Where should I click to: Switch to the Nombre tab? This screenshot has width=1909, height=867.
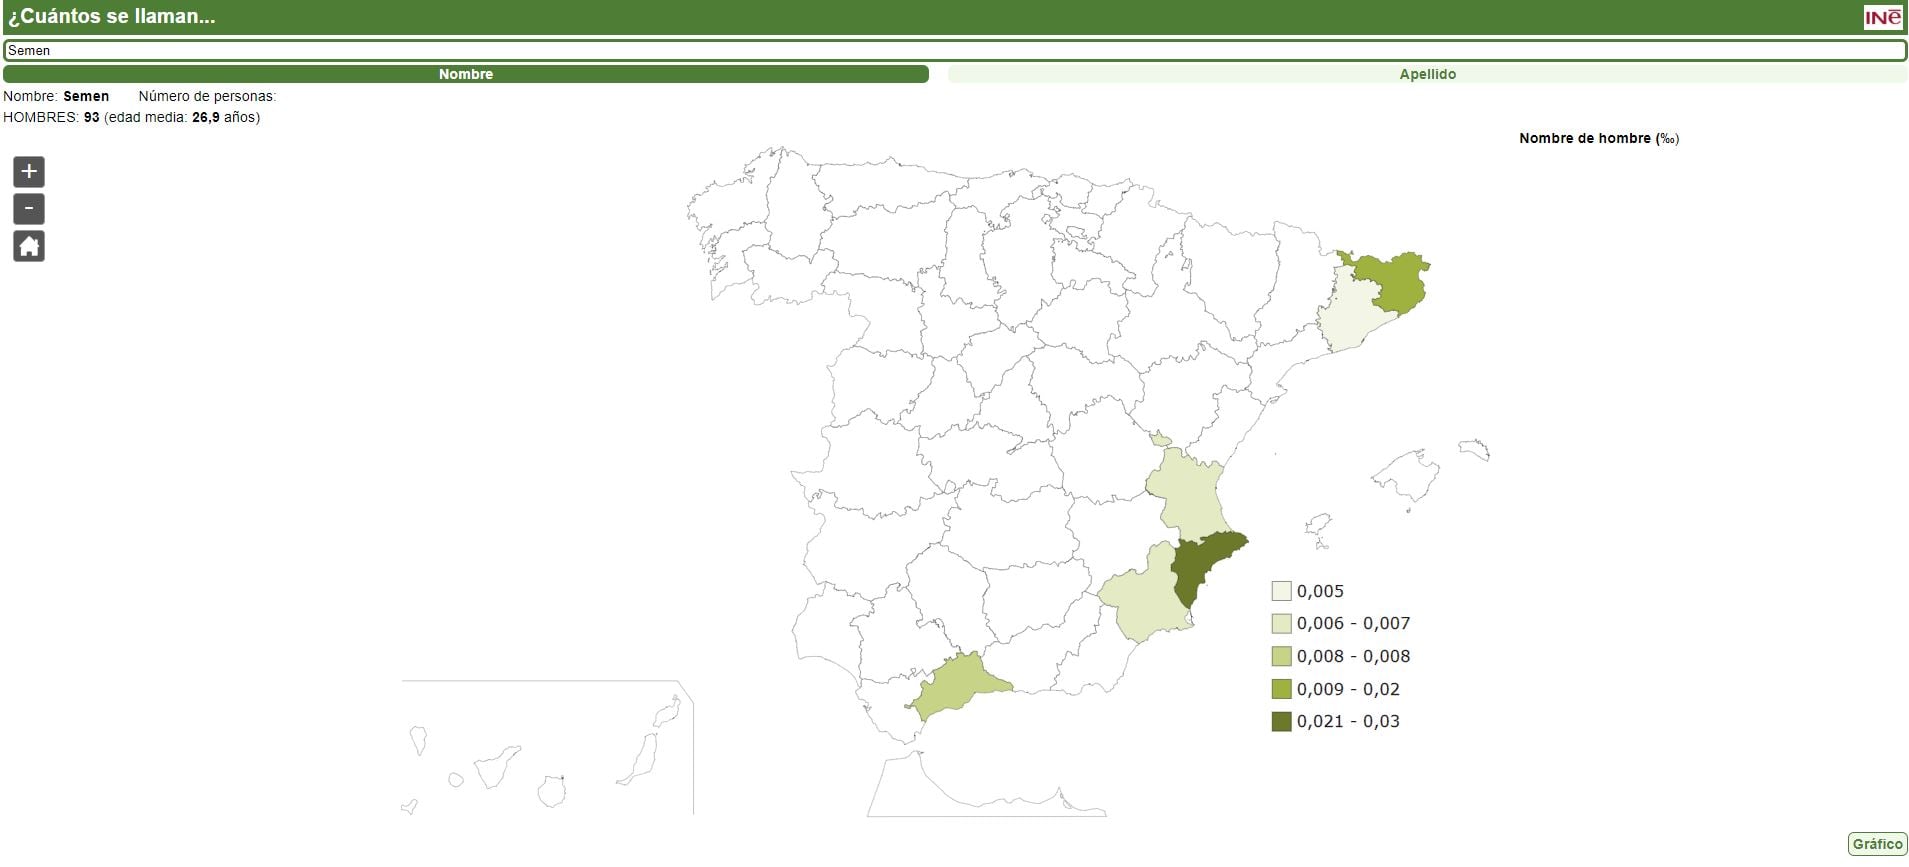[466, 74]
